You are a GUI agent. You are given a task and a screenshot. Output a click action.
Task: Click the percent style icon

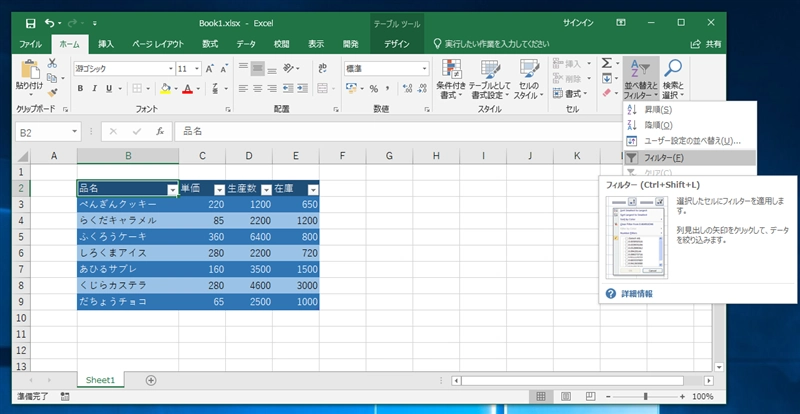(x=373, y=89)
